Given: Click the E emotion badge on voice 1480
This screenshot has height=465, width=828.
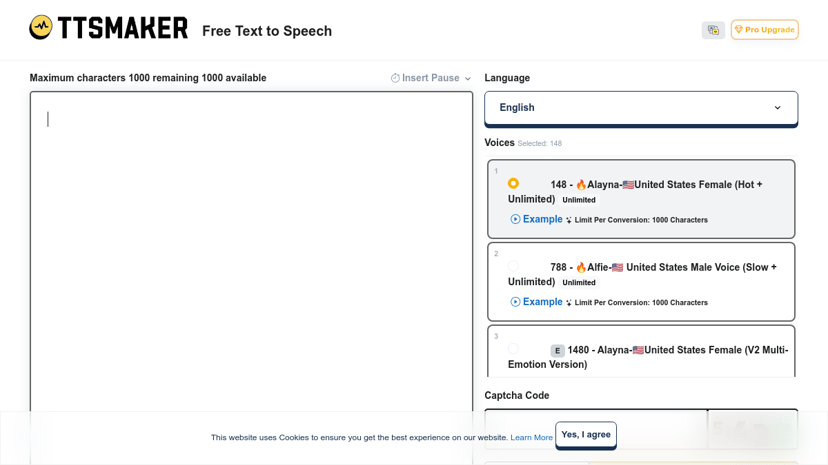Looking at the screenshot, I should point(557,350).
